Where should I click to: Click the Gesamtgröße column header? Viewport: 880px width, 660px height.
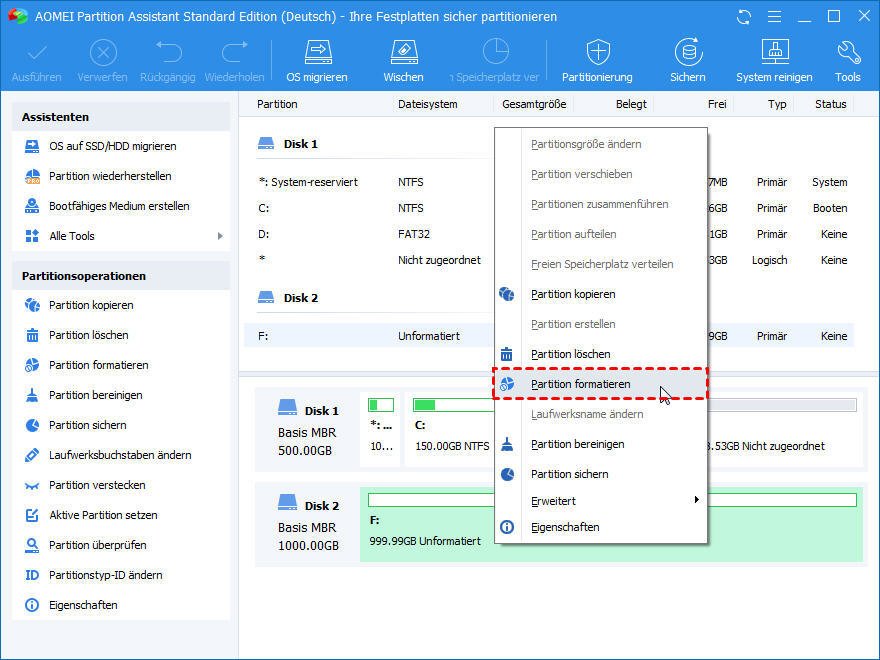[x=534, y=104]
